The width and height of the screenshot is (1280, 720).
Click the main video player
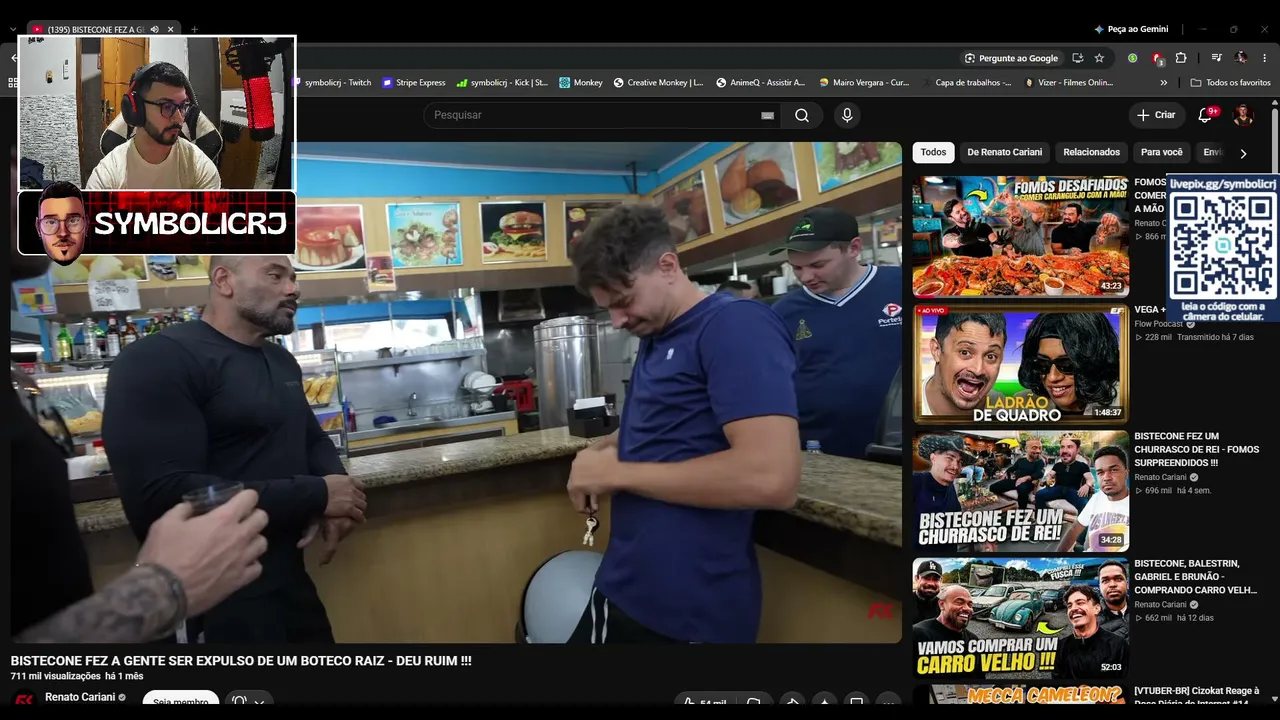(456, 392)
